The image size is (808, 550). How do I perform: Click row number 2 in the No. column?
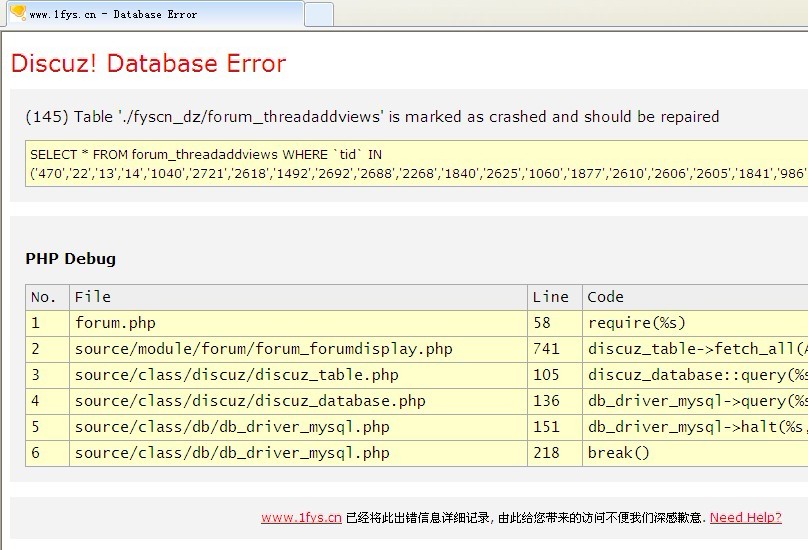pyautogui.click(x=47, y=349)
